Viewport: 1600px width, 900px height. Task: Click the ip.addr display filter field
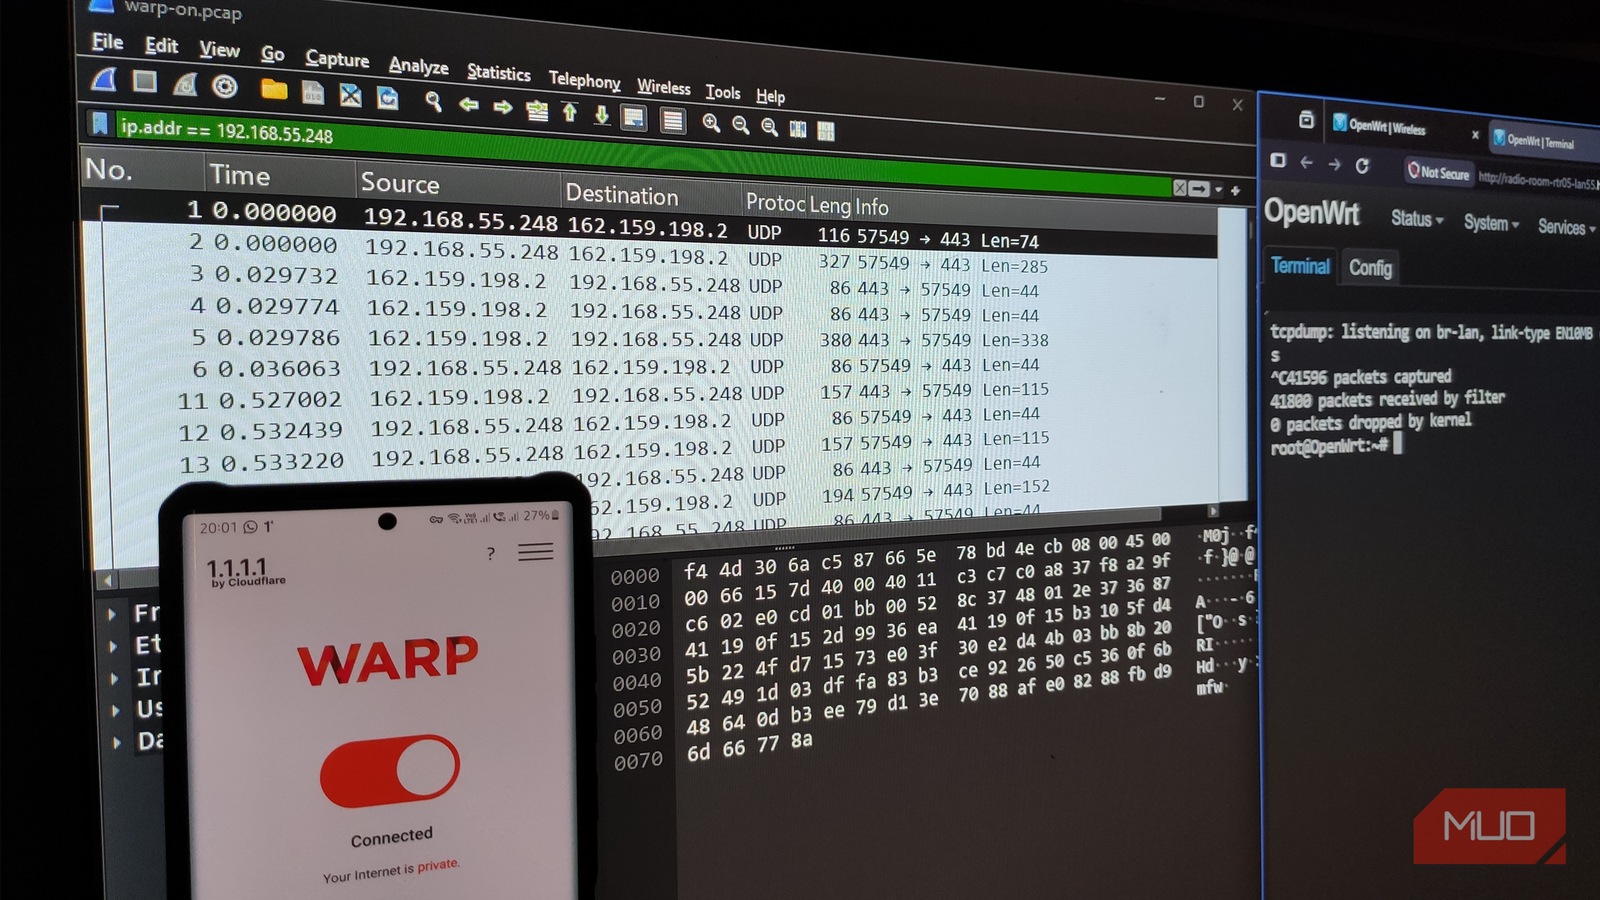coord(640,155)
